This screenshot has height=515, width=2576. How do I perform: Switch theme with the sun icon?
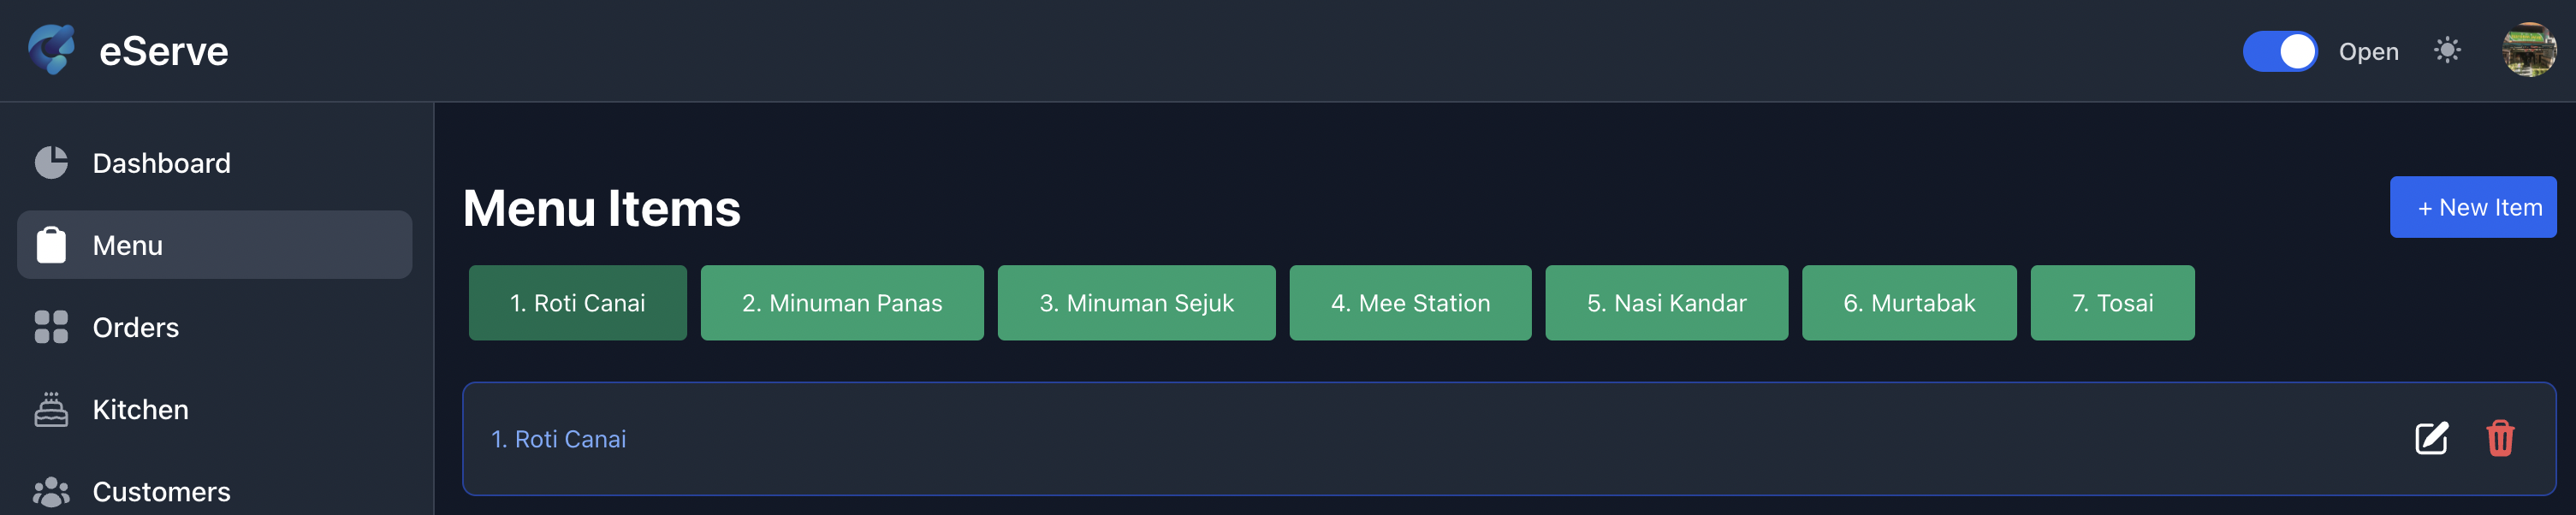click(x=2447, y=50)
